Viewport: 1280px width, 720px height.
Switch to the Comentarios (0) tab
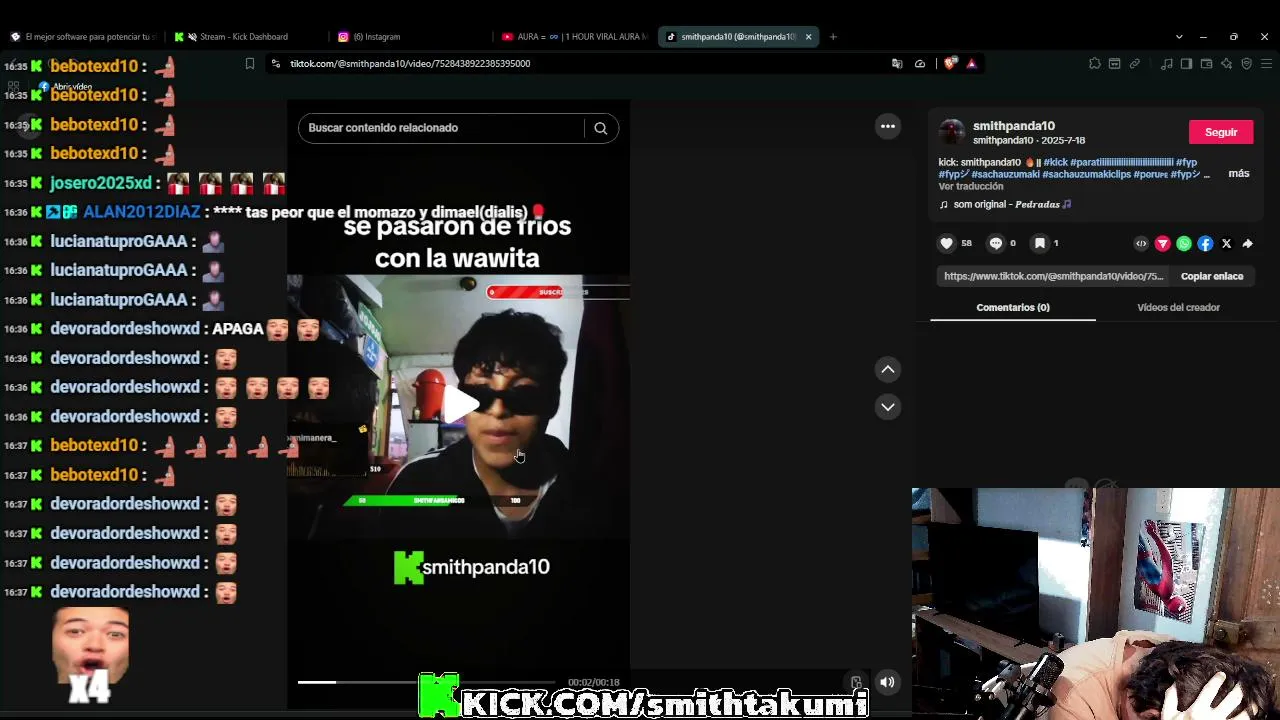pyautogui.click(x=1013, y=307)
